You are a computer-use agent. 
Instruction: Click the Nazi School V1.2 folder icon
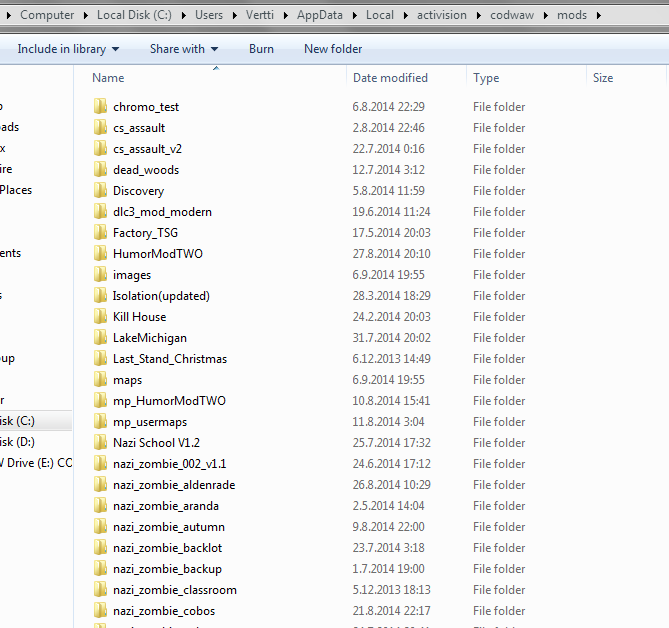click(x=100, y=442)
